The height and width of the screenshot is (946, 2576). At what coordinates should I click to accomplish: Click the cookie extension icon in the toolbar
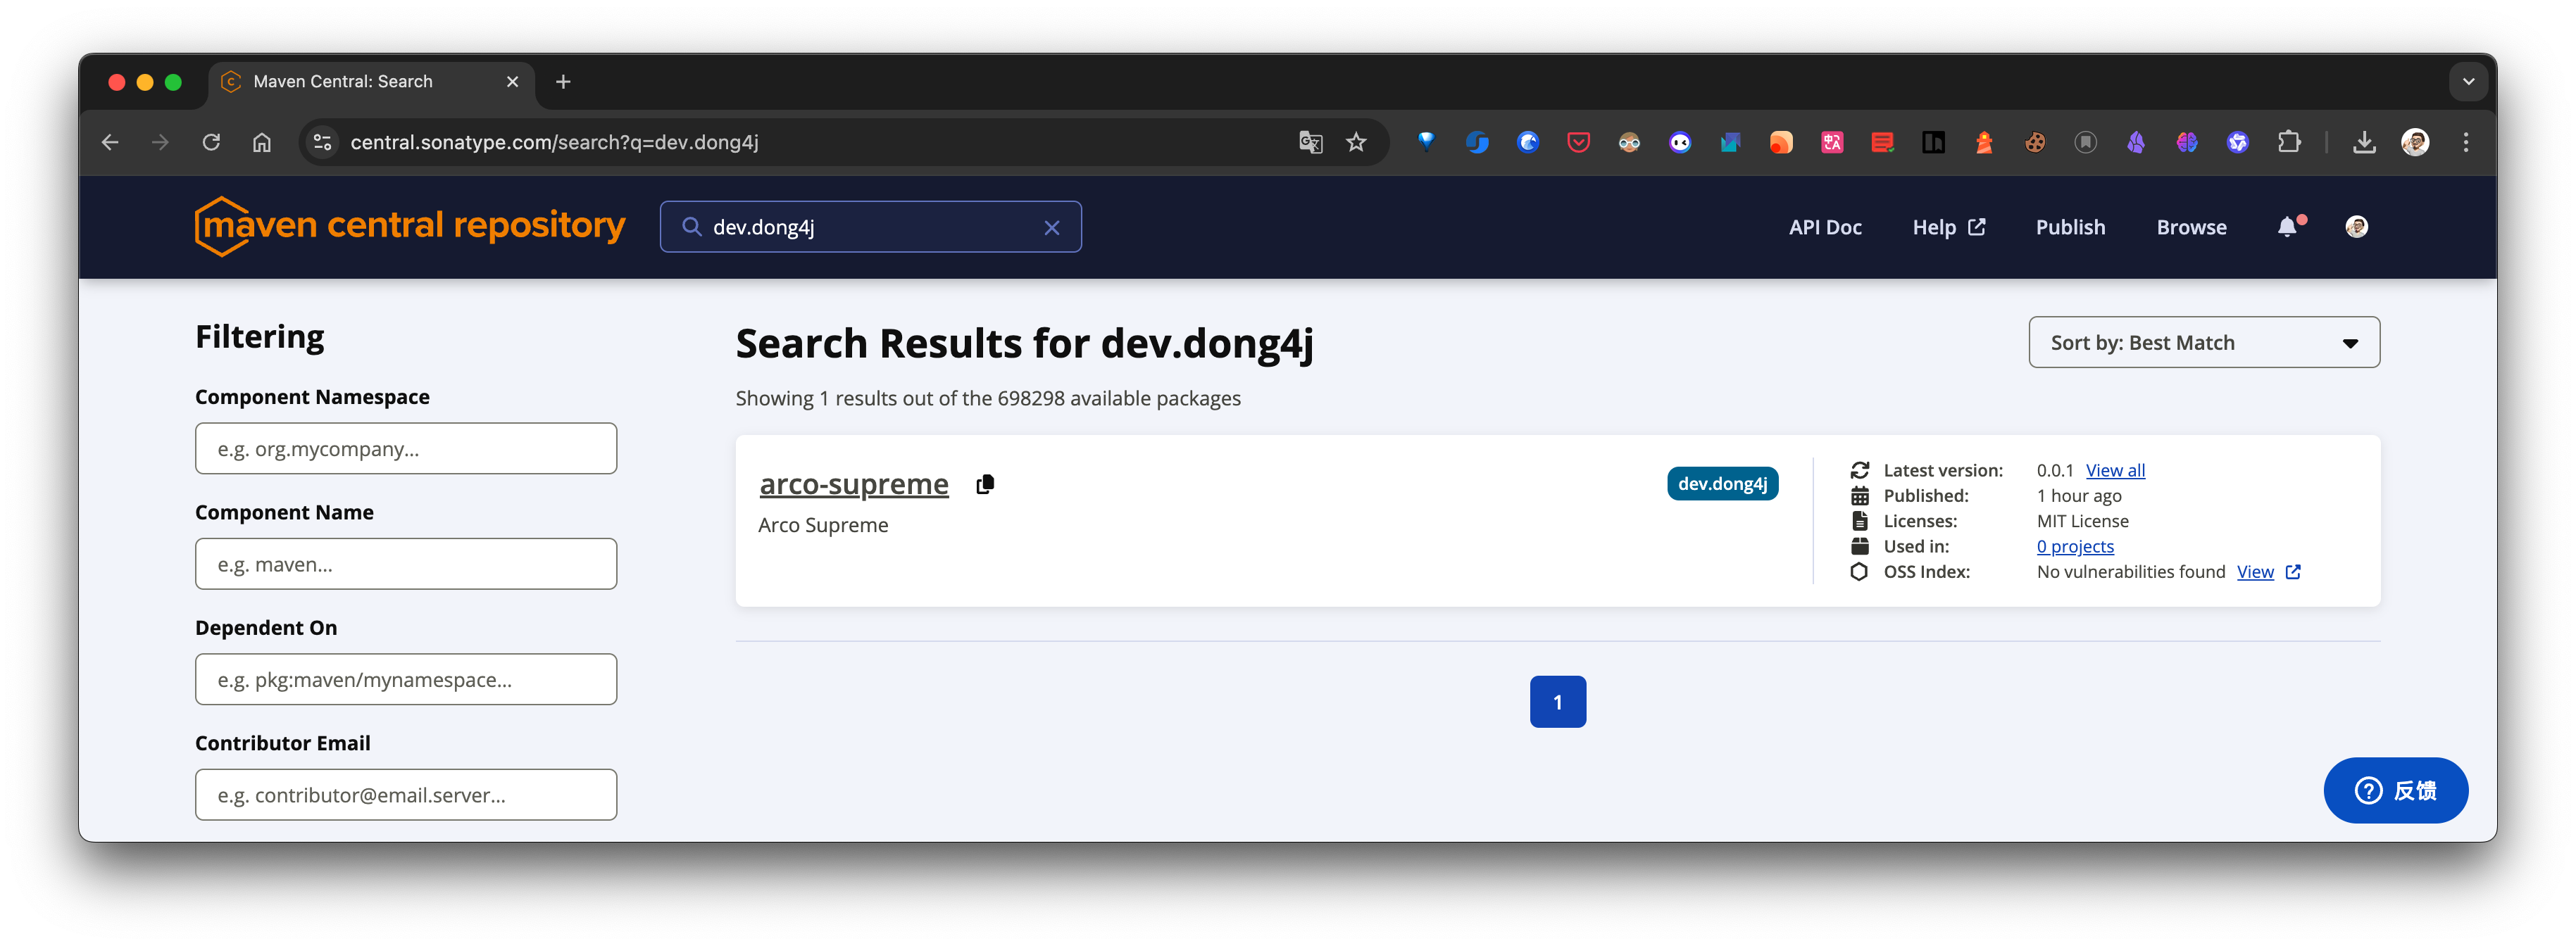pos(2034,142)
